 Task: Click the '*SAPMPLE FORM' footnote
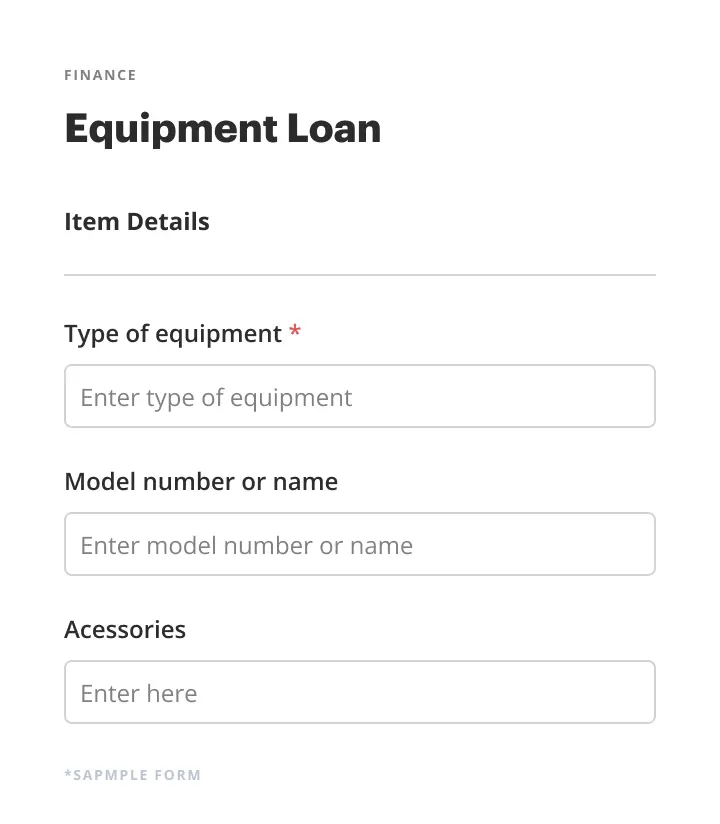132,775
